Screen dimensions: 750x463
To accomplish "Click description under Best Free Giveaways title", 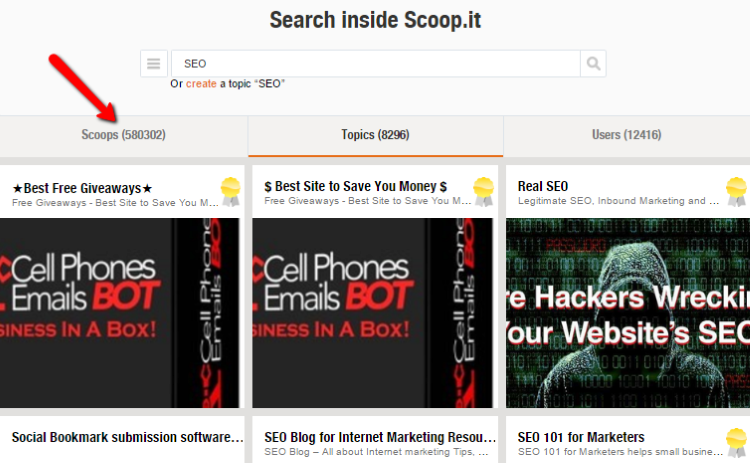I will point(115,203).
